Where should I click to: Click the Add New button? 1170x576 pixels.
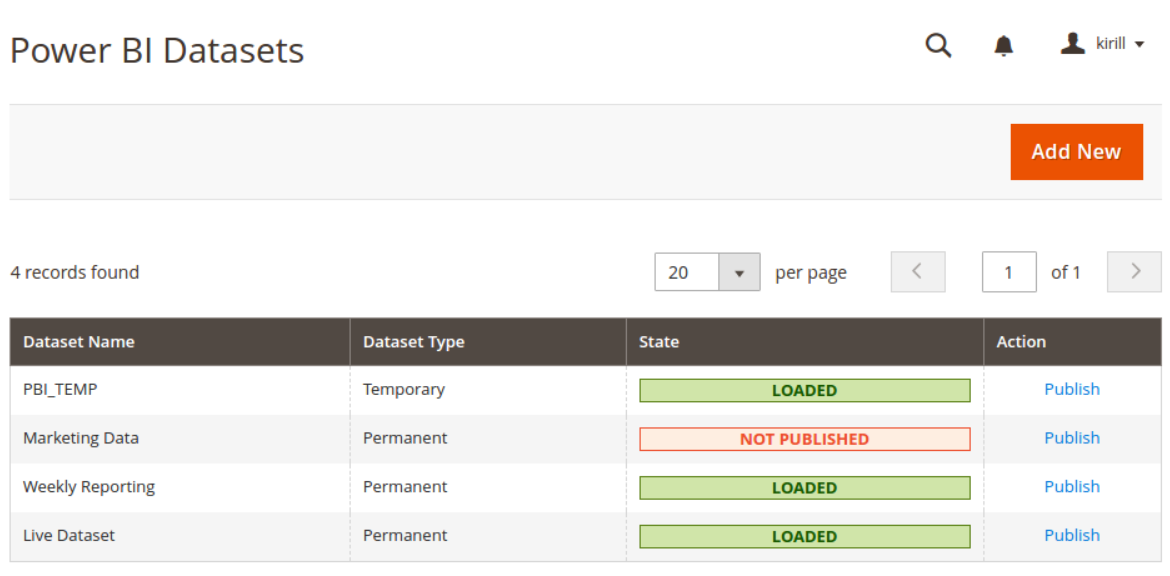(1076, 152)
